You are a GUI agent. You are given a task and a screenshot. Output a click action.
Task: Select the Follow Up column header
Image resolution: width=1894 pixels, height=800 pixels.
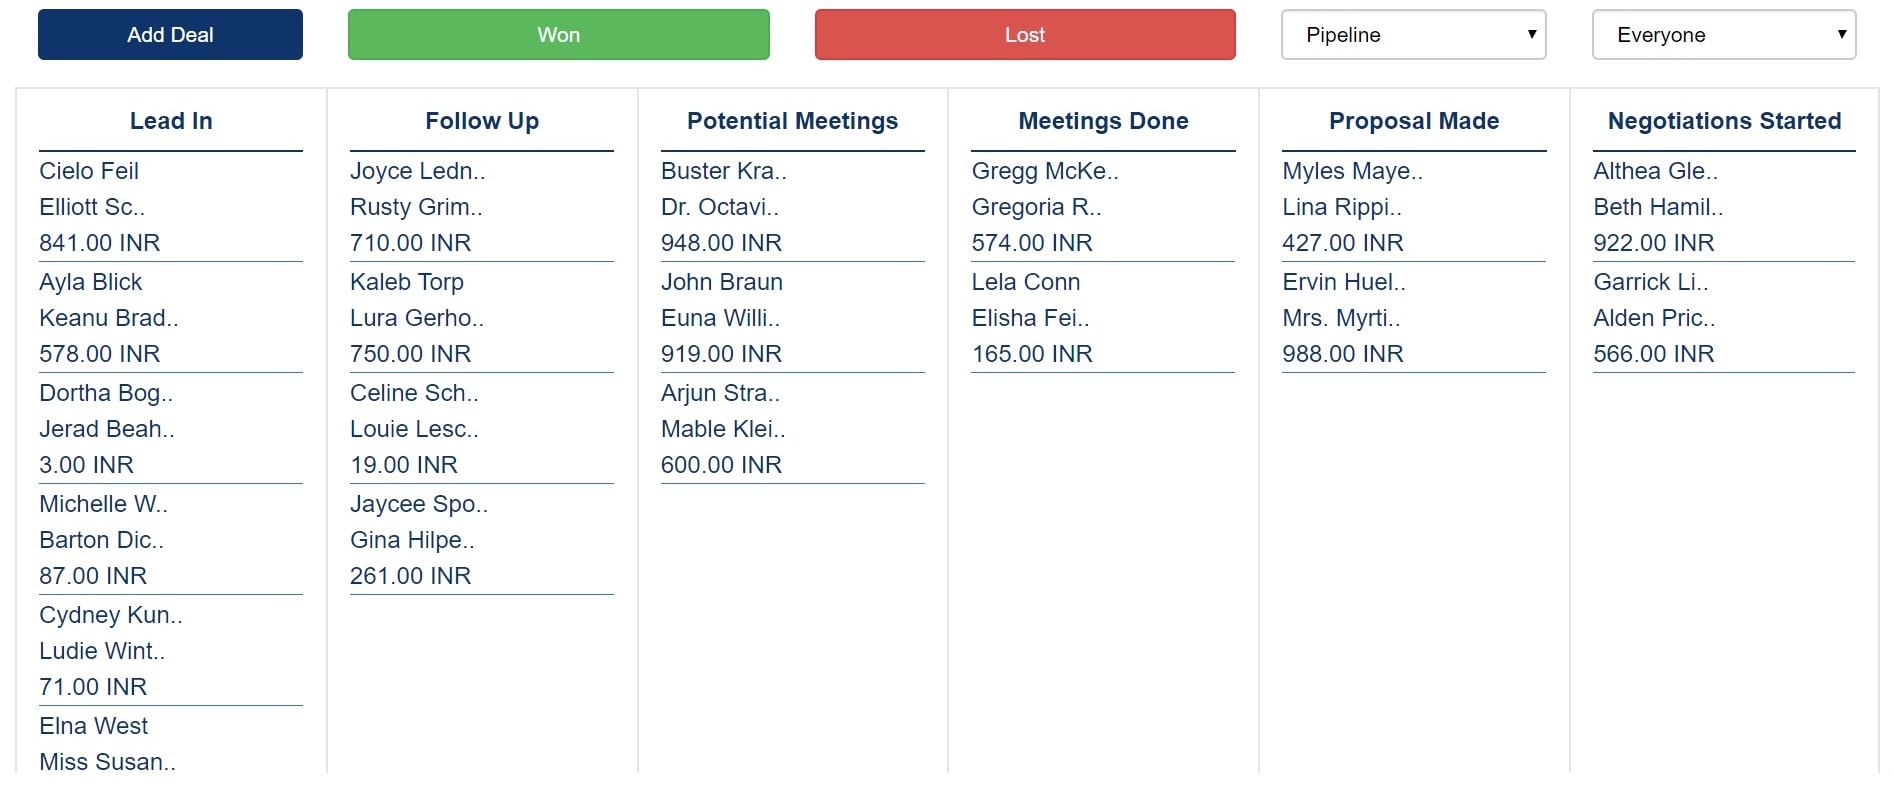(481, 121)
